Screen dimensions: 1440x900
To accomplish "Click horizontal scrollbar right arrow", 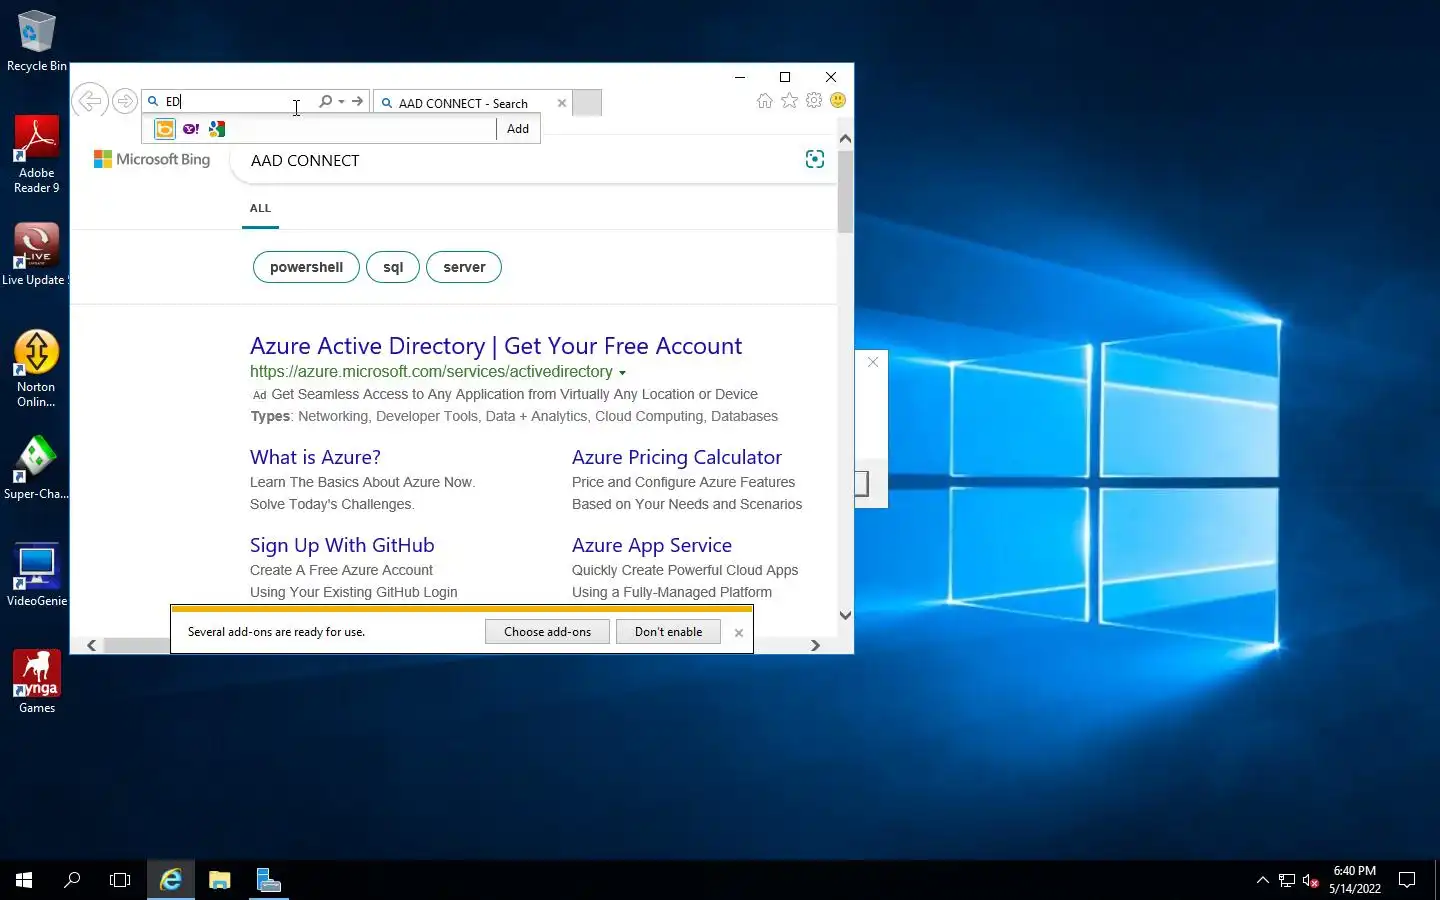I will click(x=815, y=646).
